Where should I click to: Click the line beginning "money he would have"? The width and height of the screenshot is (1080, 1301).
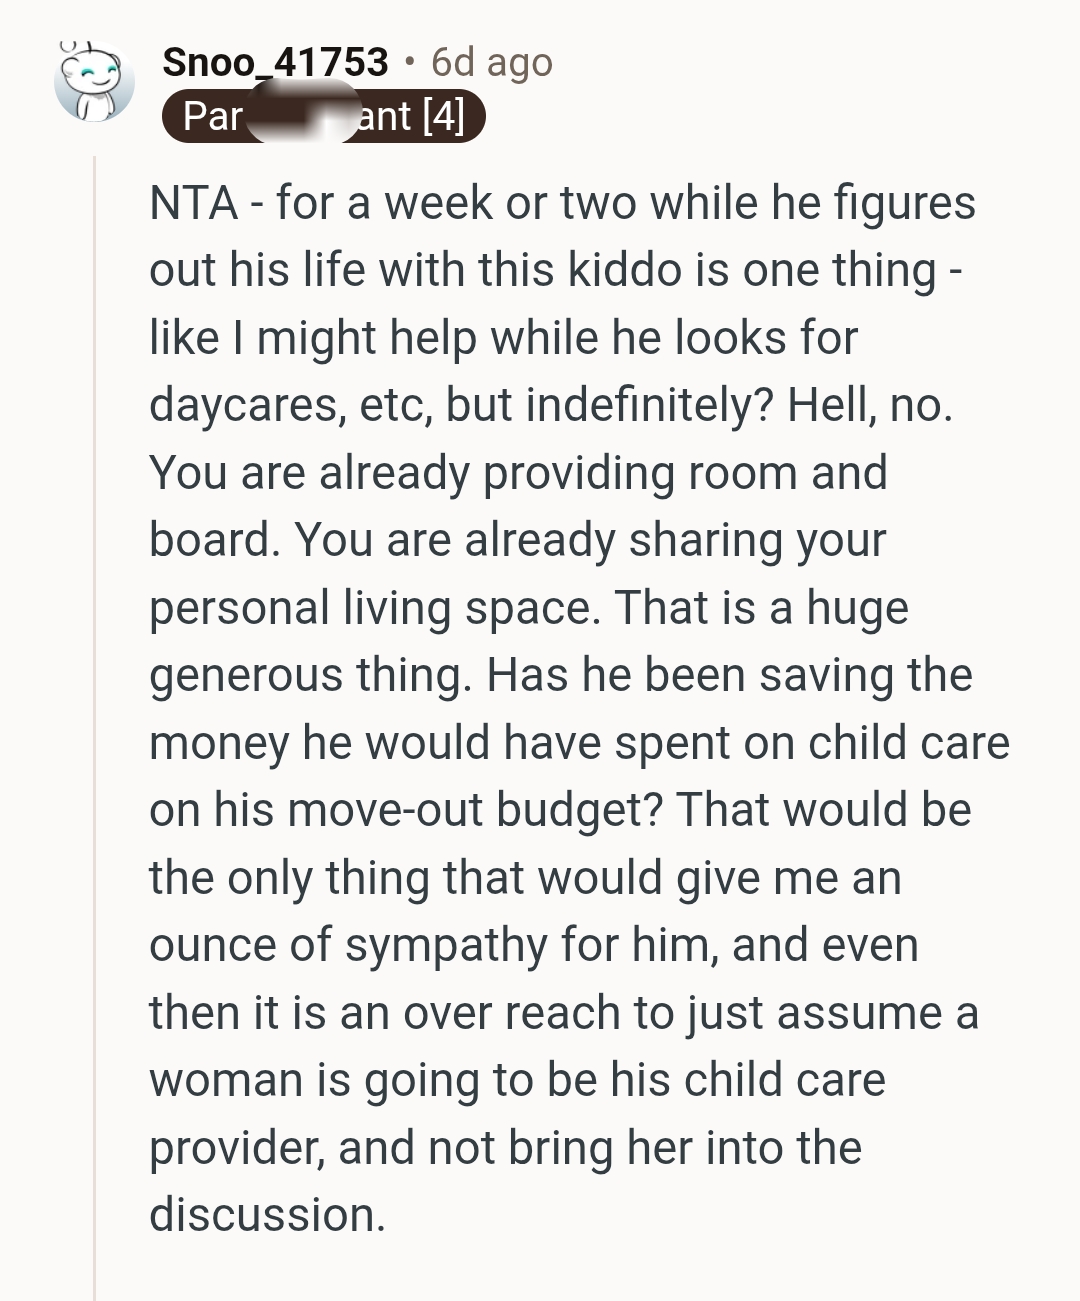click(x=579, y=743)
